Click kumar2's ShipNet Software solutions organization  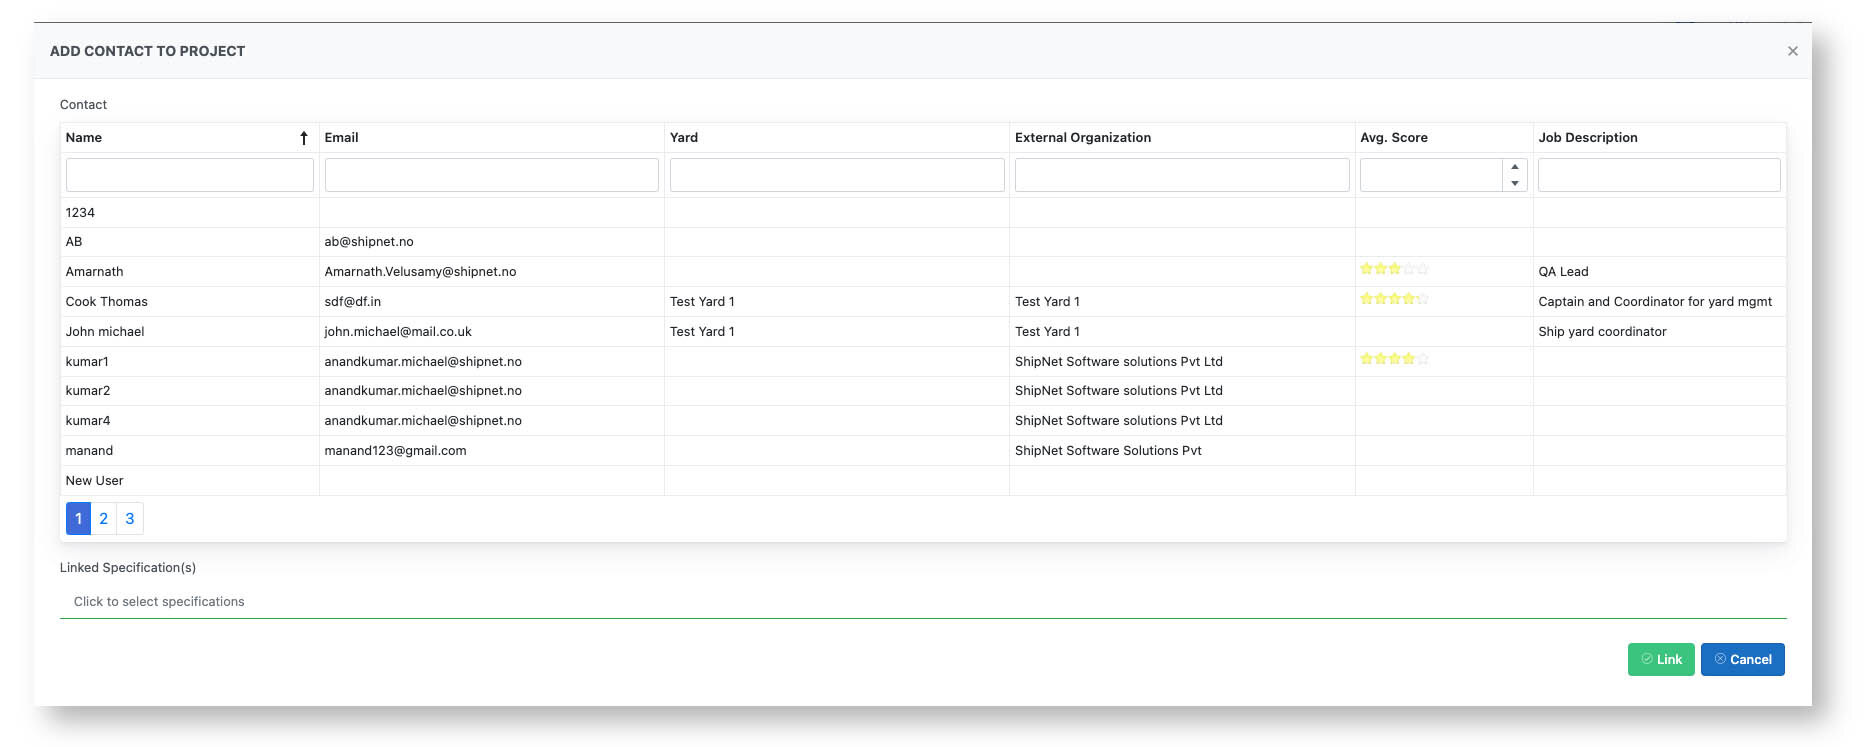point(1119,391)
